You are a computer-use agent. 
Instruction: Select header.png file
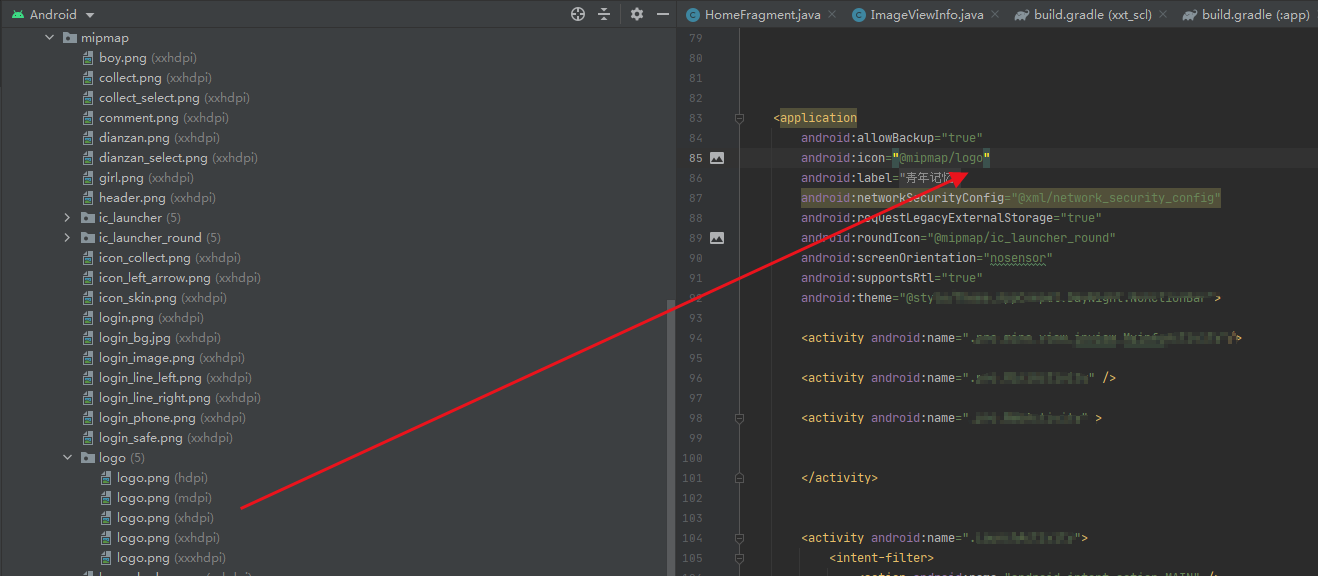(x=157, y=198)
